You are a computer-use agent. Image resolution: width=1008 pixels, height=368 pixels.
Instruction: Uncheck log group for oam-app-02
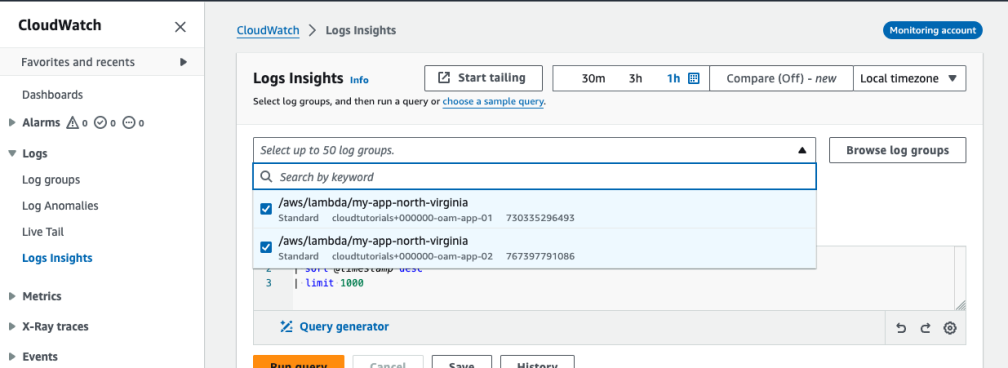266,247
